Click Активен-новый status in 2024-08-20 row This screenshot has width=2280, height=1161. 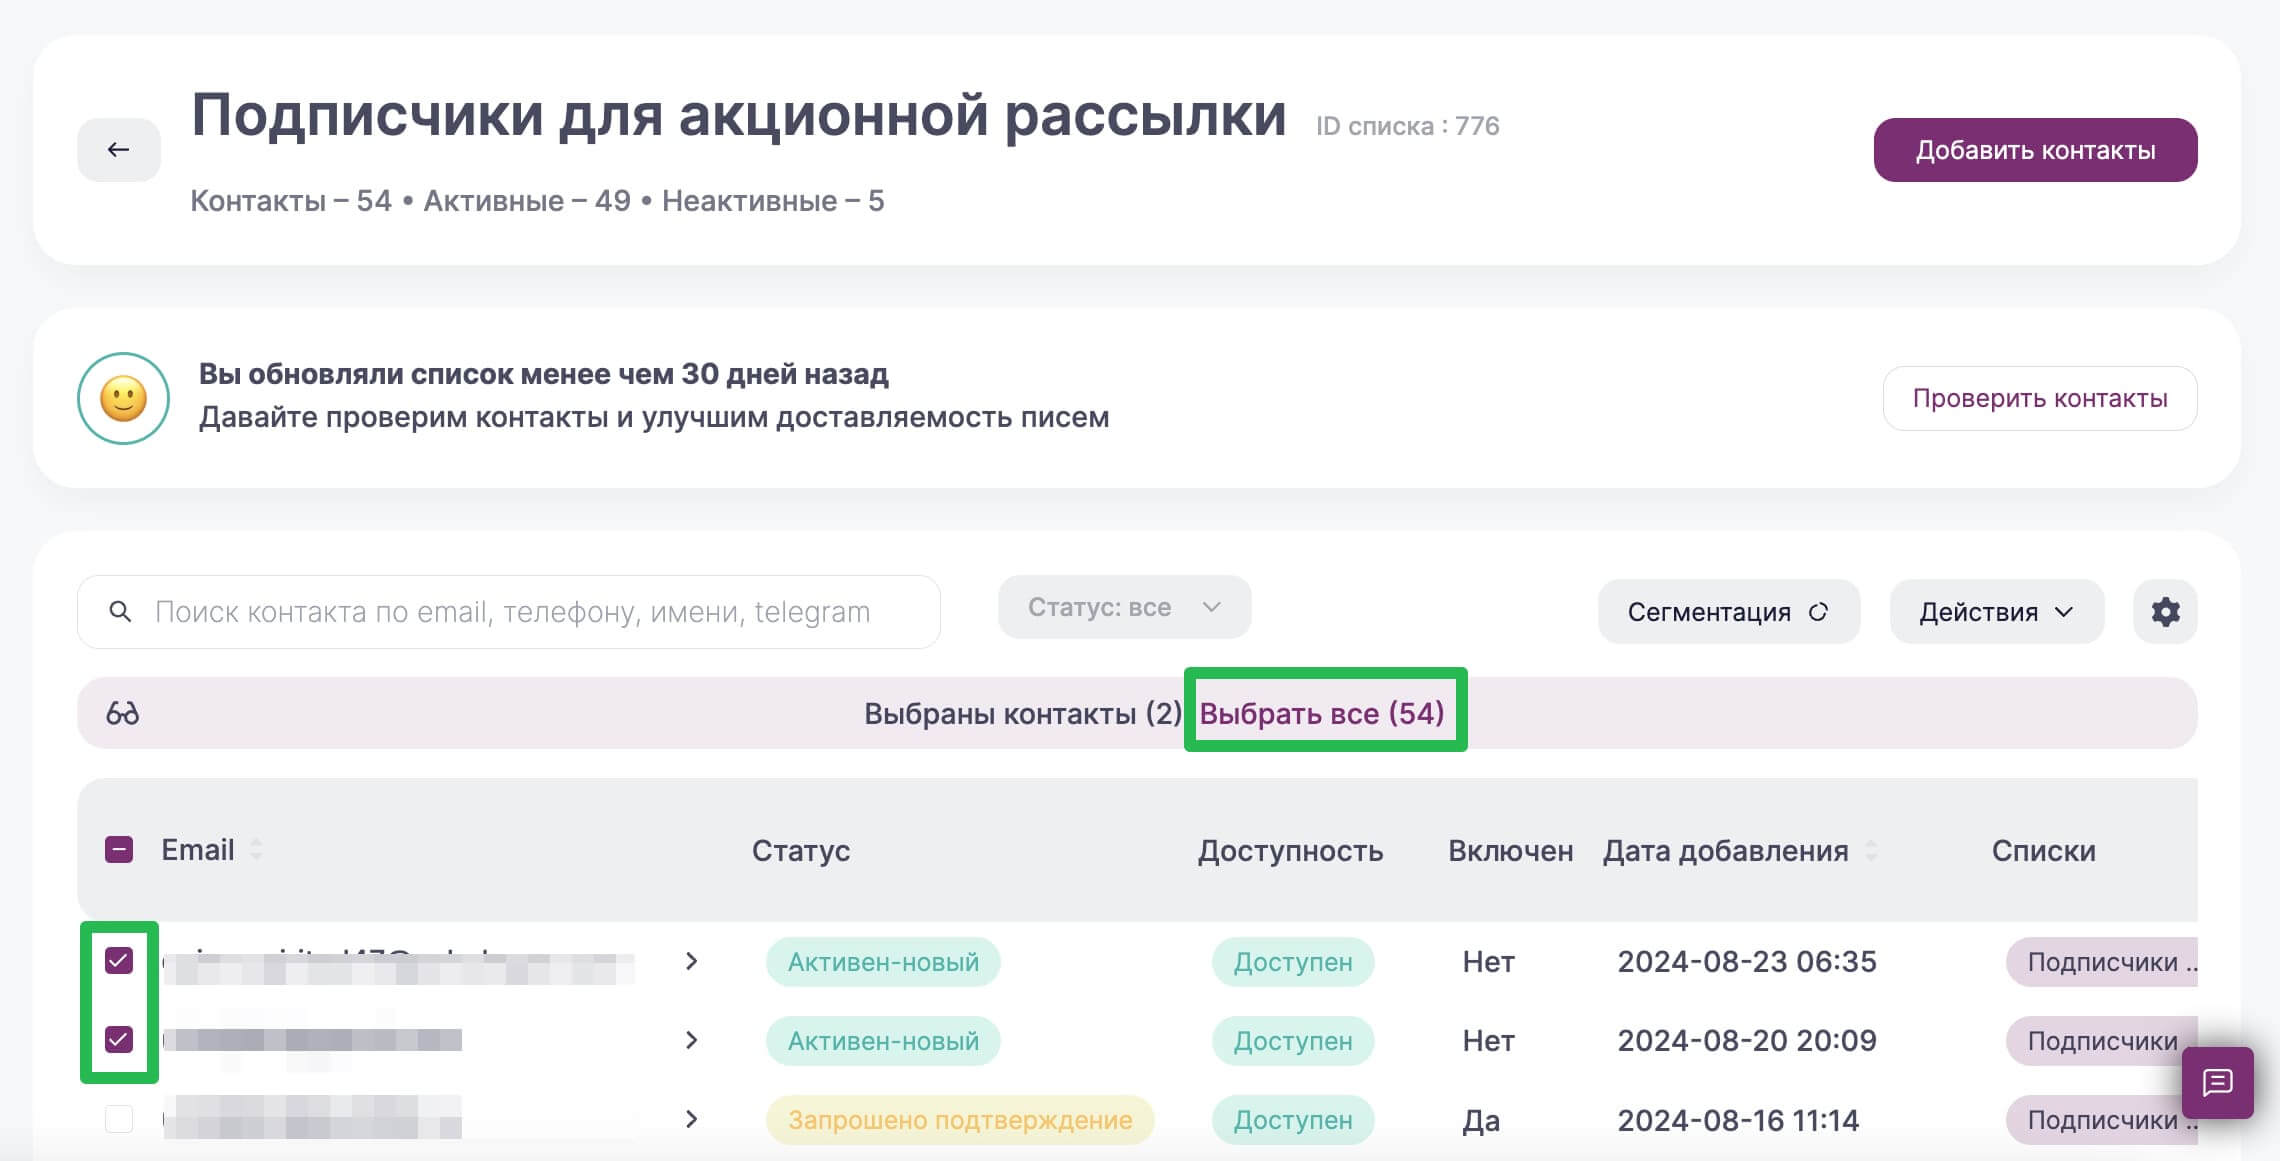883,1040
